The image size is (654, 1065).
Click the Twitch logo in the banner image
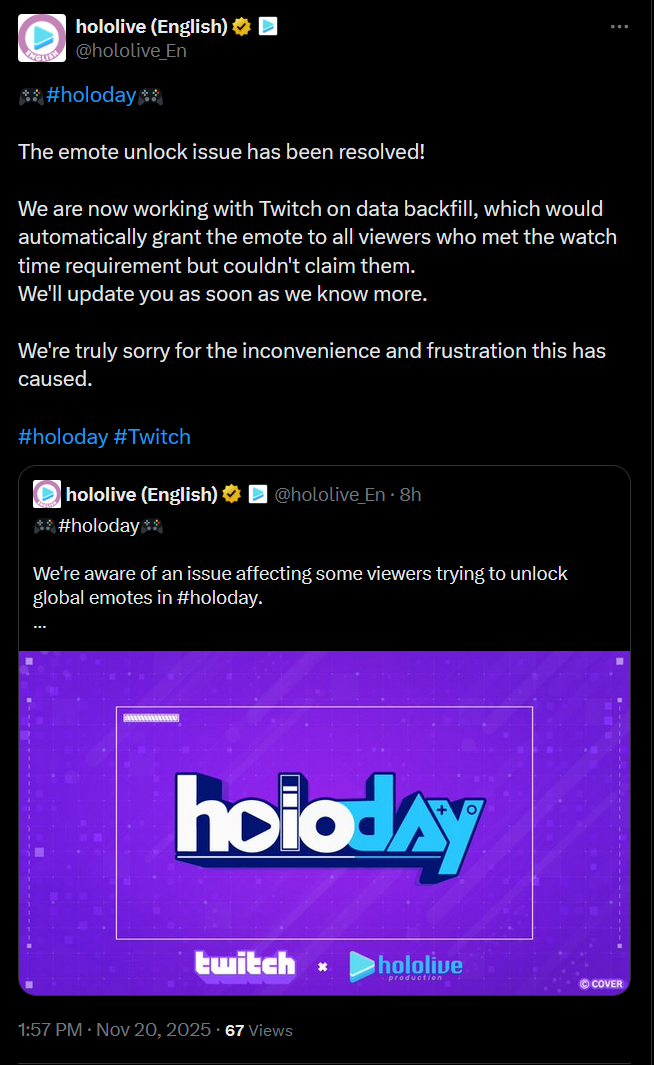point(246,964)
